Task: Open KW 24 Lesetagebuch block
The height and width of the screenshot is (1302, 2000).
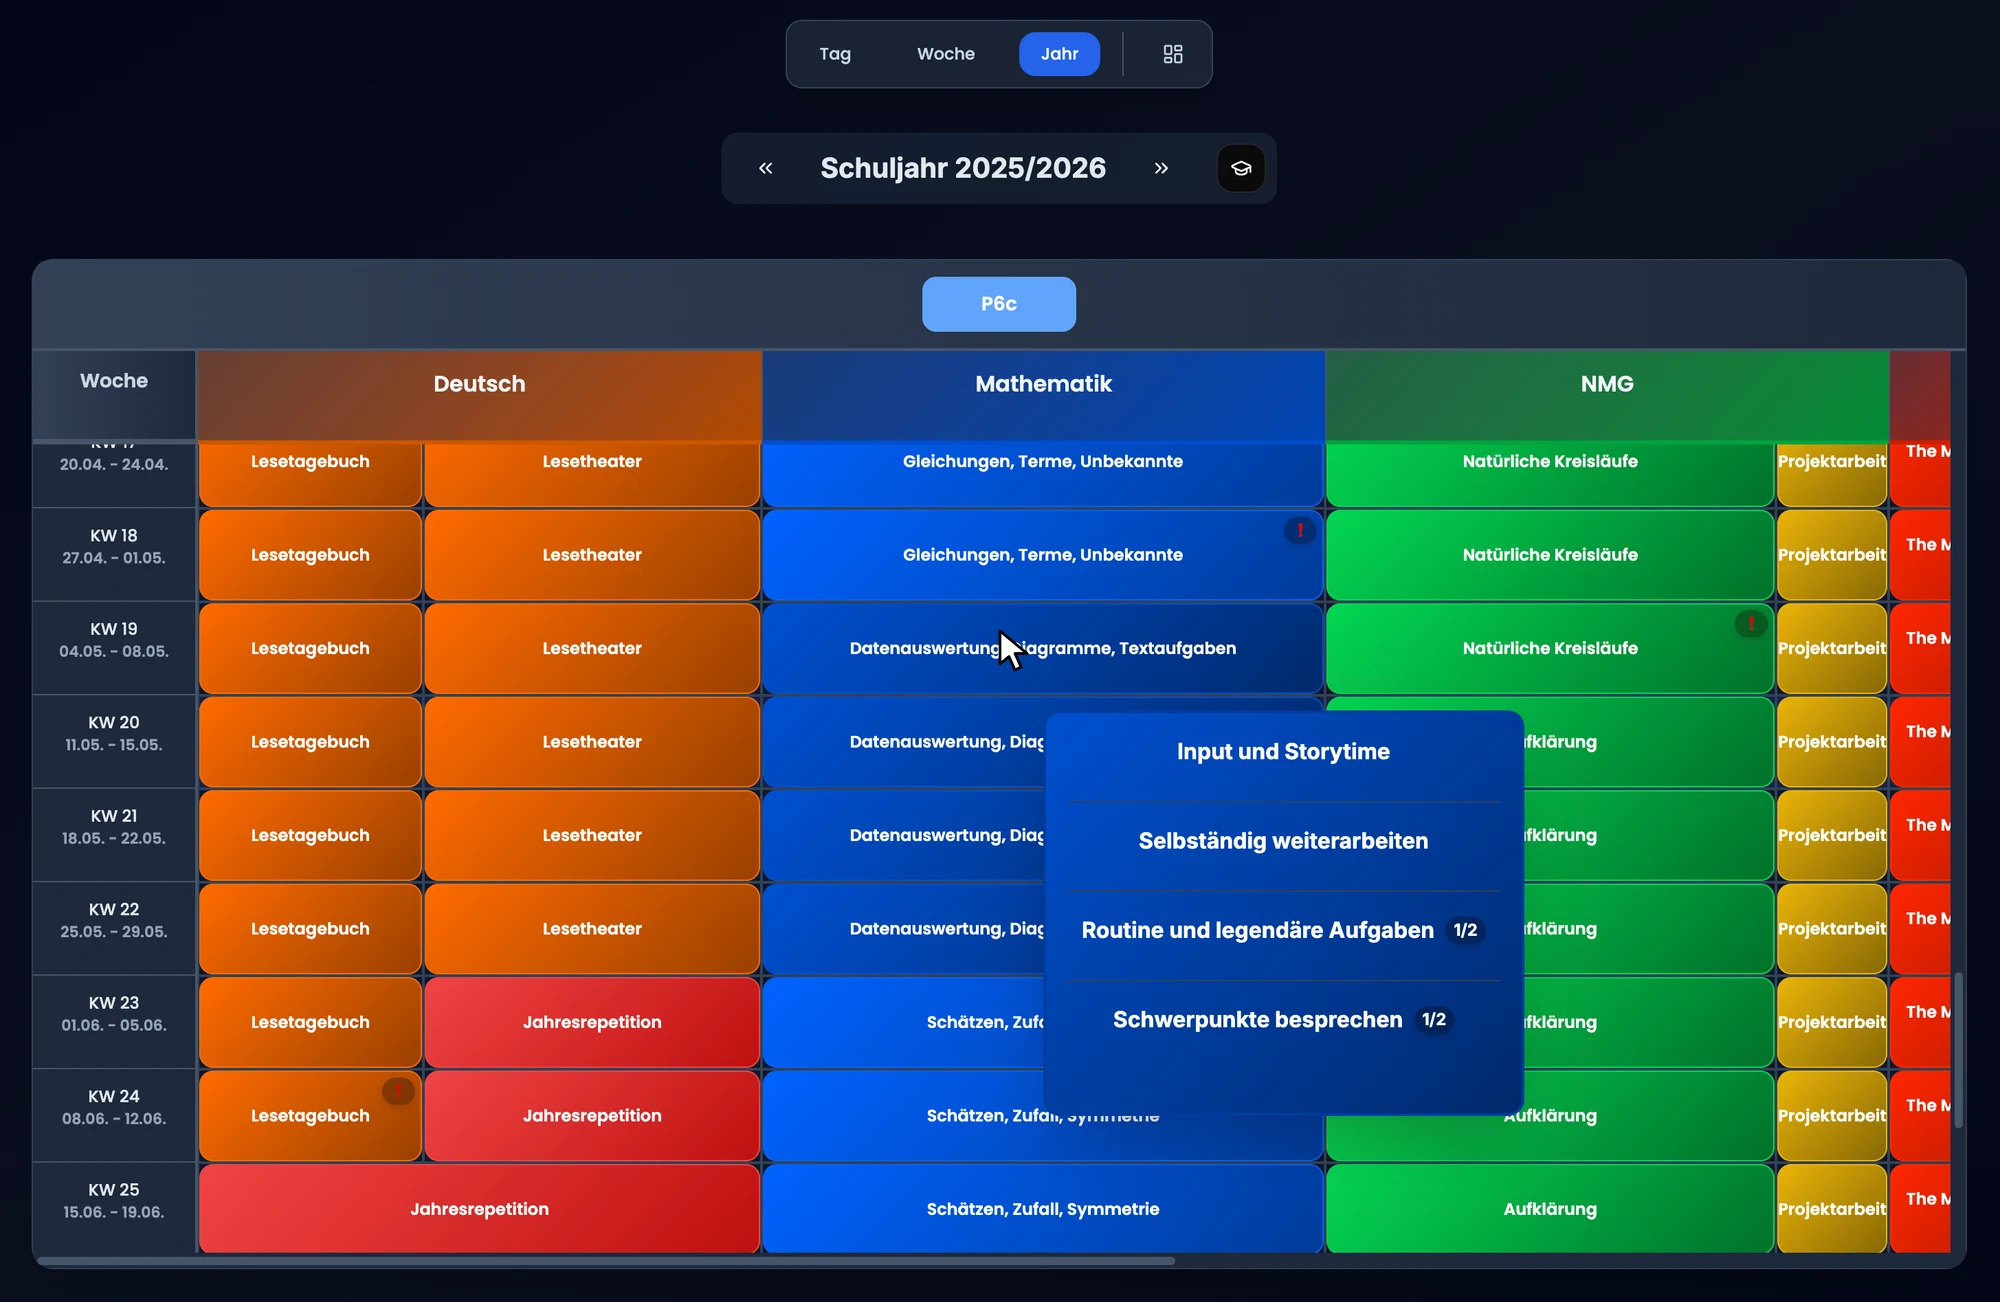Action: point(310,1116)
